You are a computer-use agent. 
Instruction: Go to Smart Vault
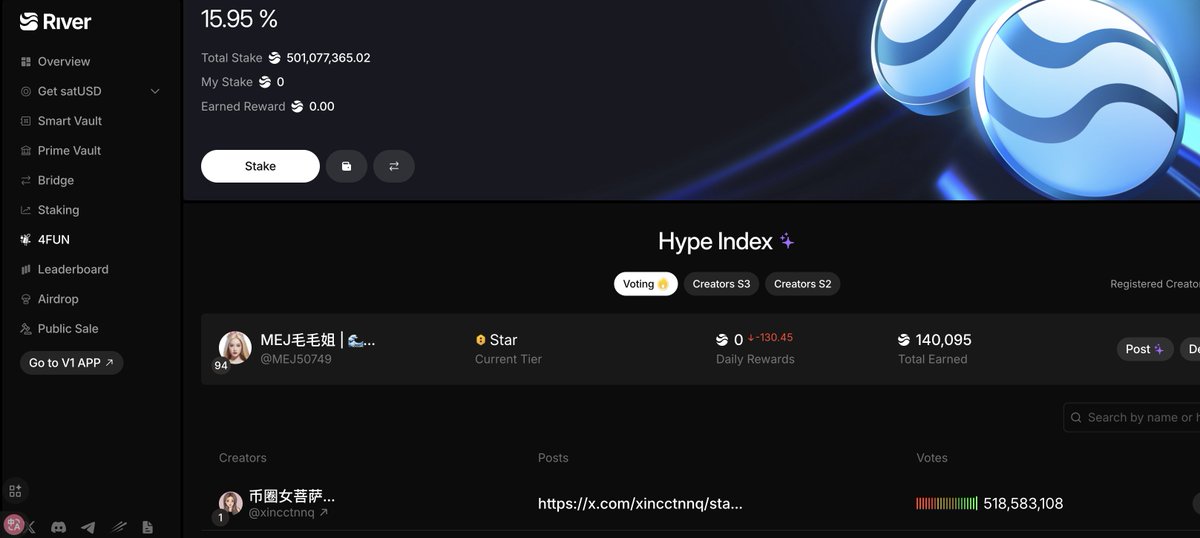pyautogui.click(x=70, y=121)
